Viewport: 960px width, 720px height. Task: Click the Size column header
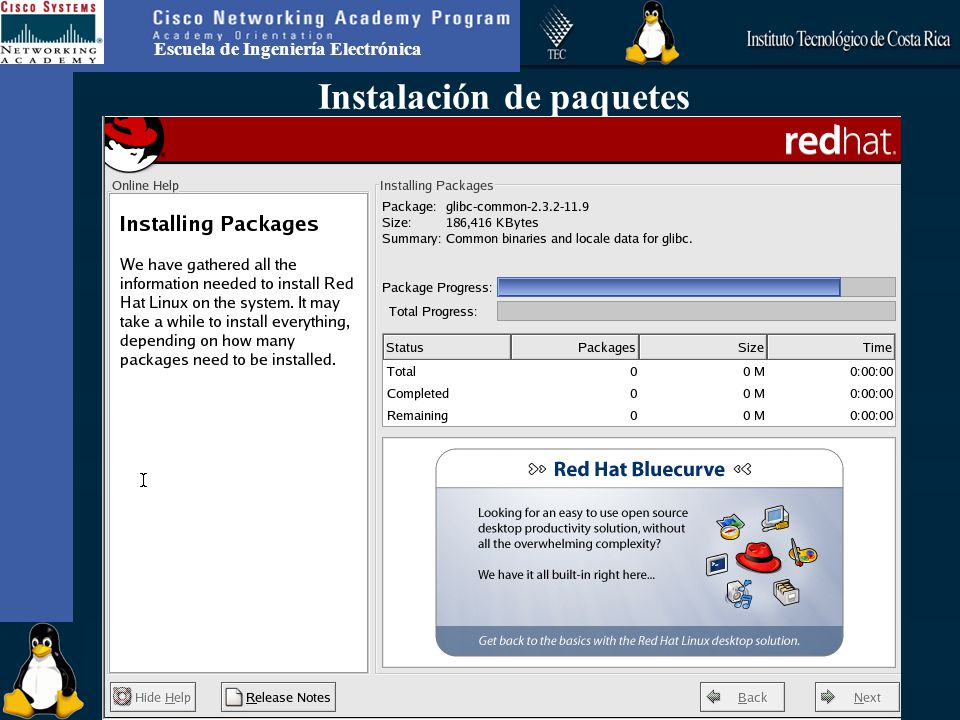703,347
